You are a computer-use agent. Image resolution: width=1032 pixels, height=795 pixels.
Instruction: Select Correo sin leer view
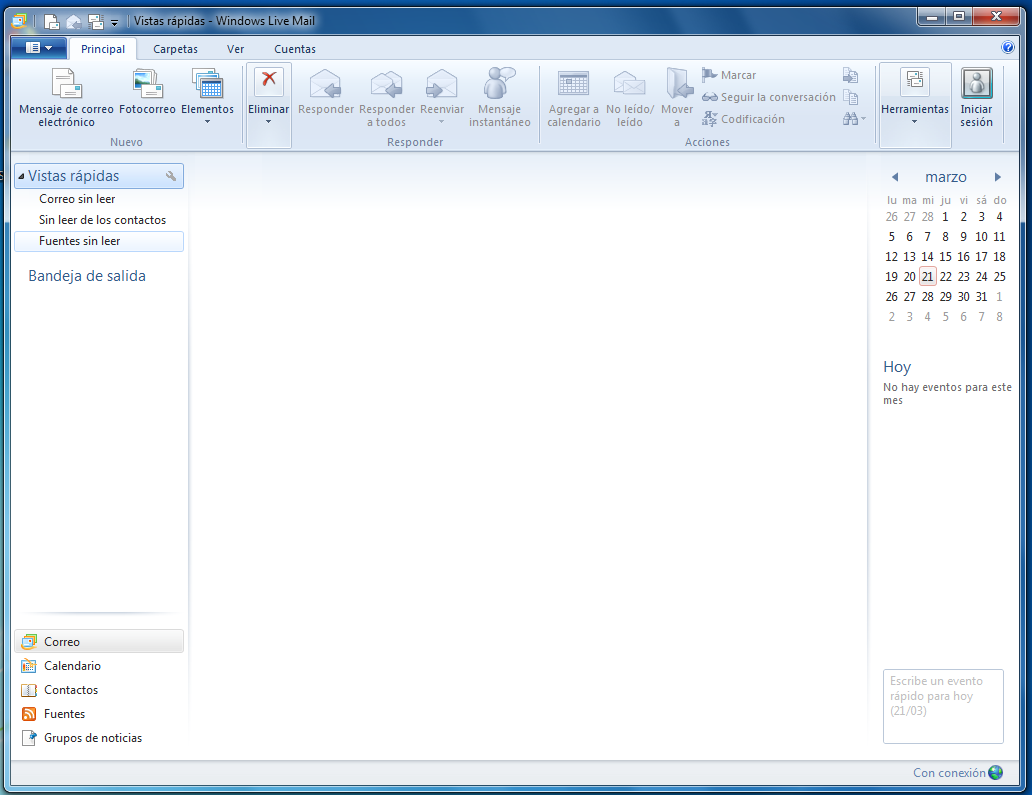pyautogui.click(x=77, y=199)
